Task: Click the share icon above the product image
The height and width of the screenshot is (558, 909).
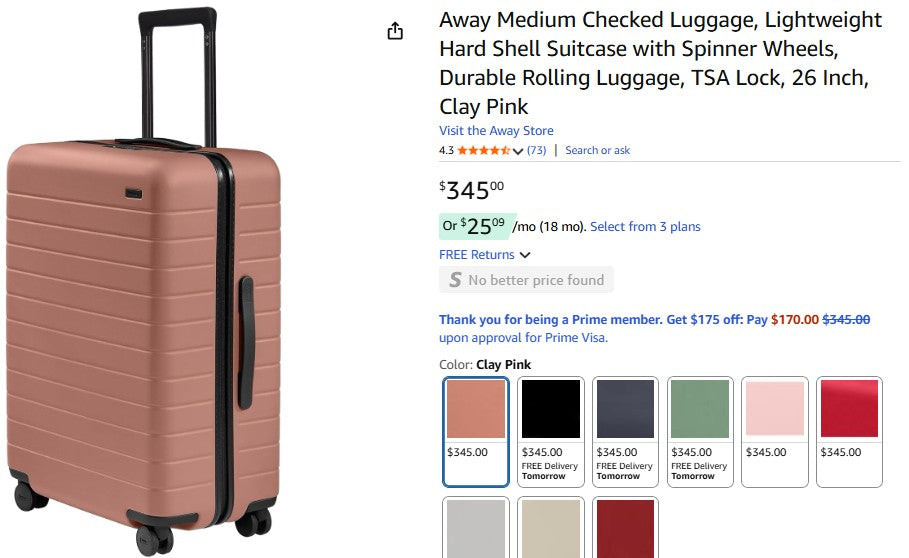Action: coord(395,31)
